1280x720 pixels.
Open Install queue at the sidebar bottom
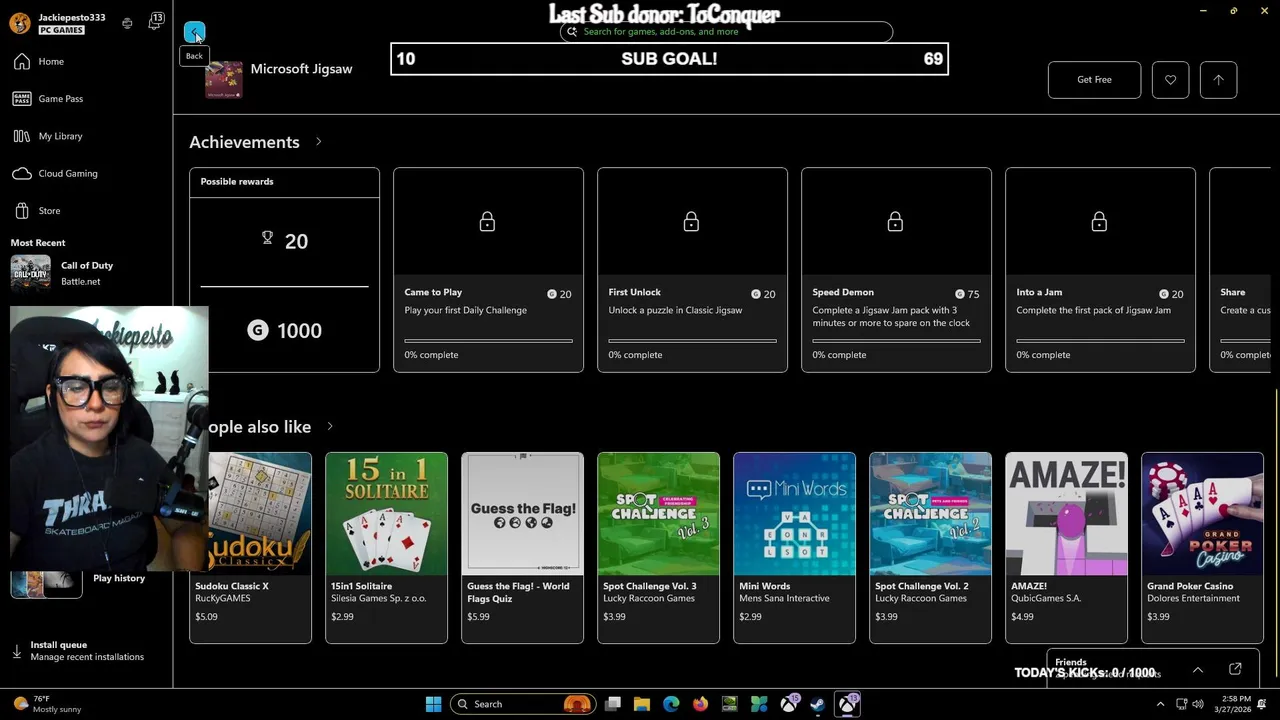86,651
